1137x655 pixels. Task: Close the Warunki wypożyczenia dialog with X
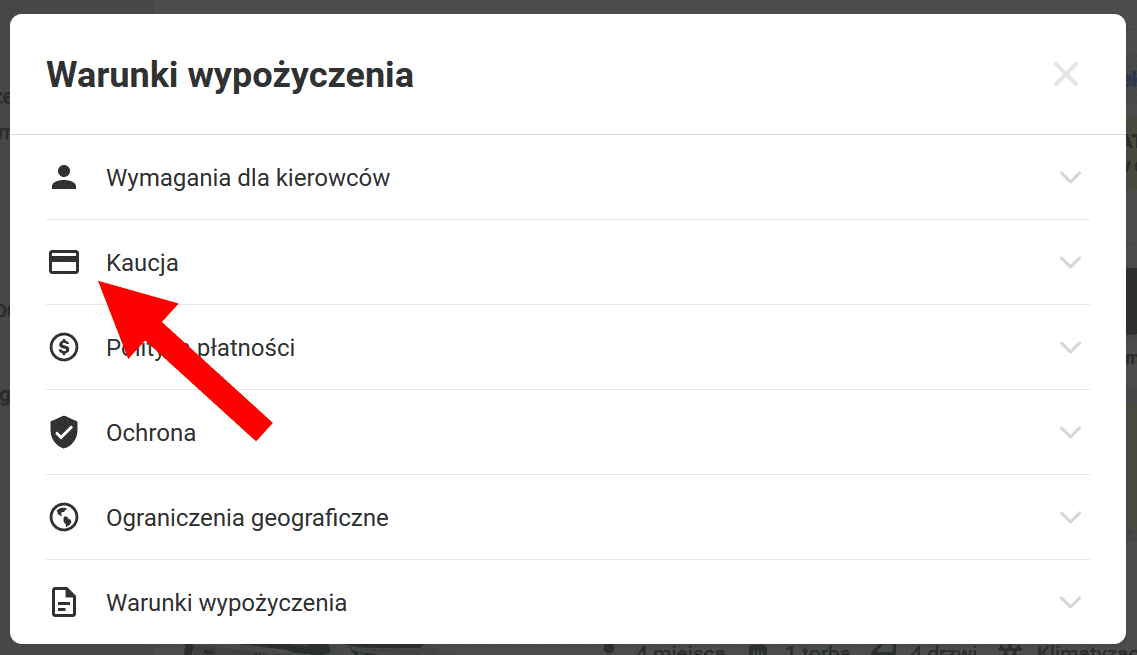pos(1065,74)
